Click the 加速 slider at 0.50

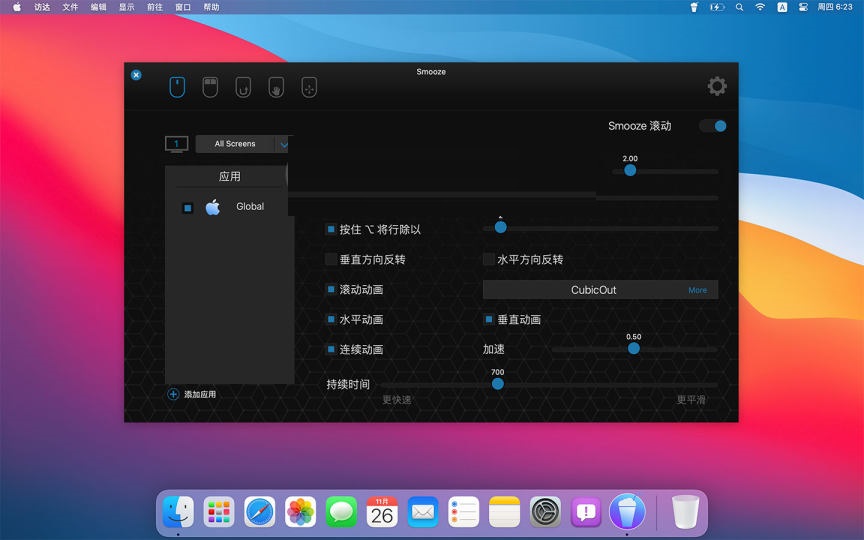coord(634,348)
